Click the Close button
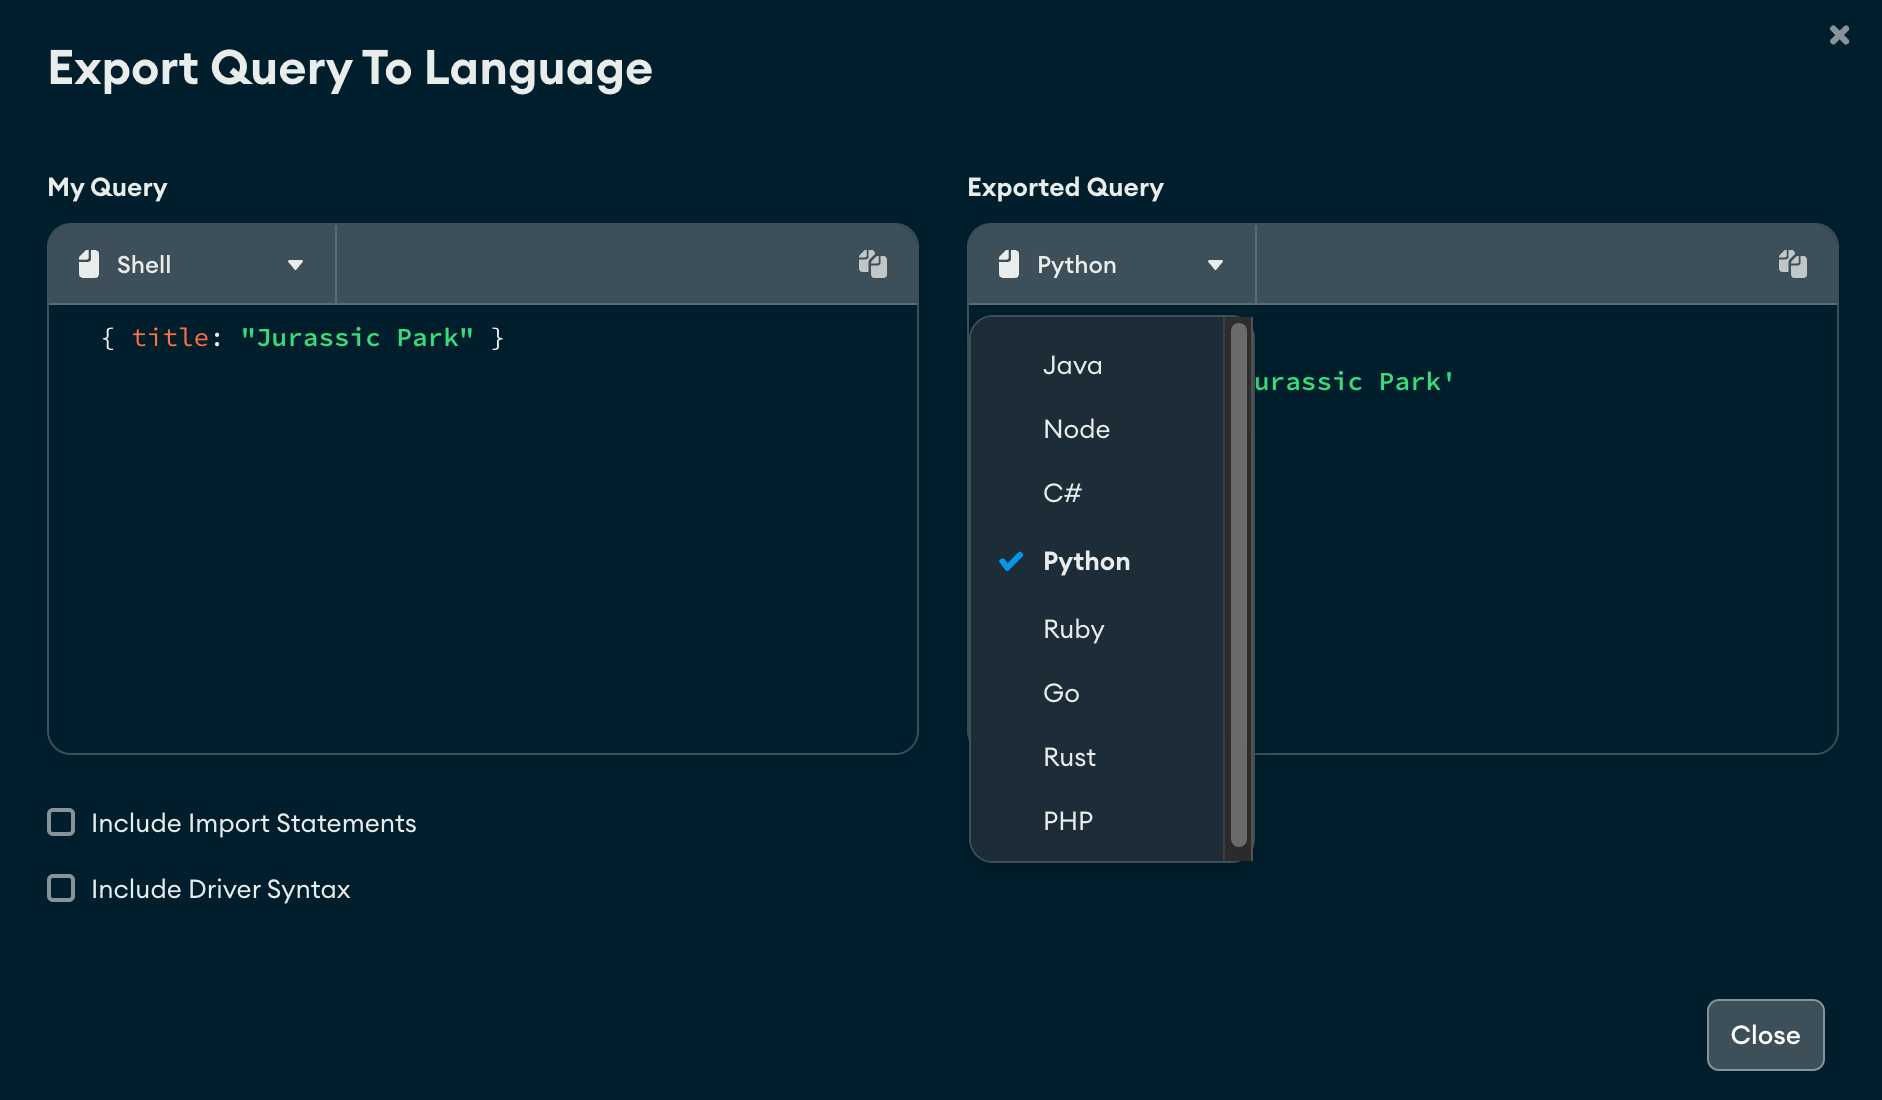 (x=1764, y=1035)
